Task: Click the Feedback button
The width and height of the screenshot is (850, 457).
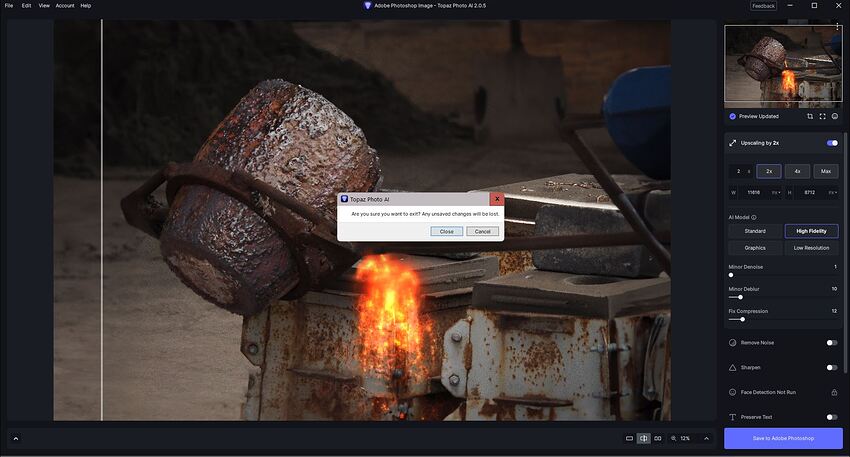Action: pyautogui.click(x=763, y=6)
